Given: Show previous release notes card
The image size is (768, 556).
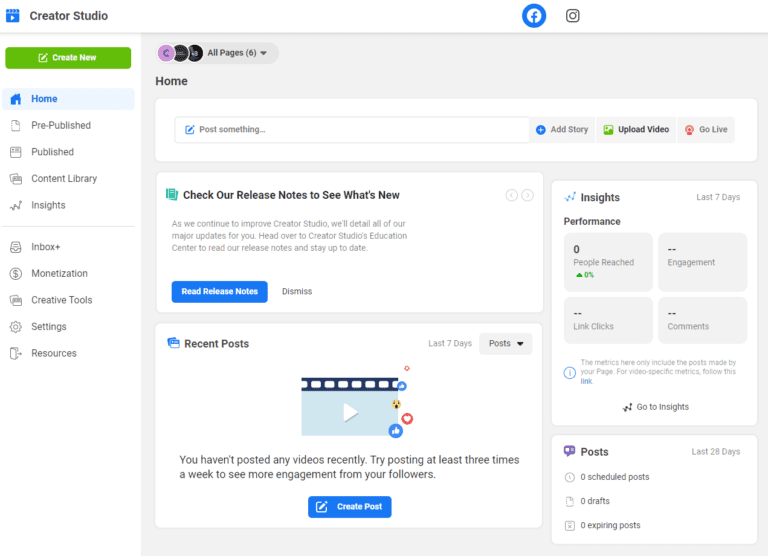Looking at the screenshot, I should [x=512, y=196].
